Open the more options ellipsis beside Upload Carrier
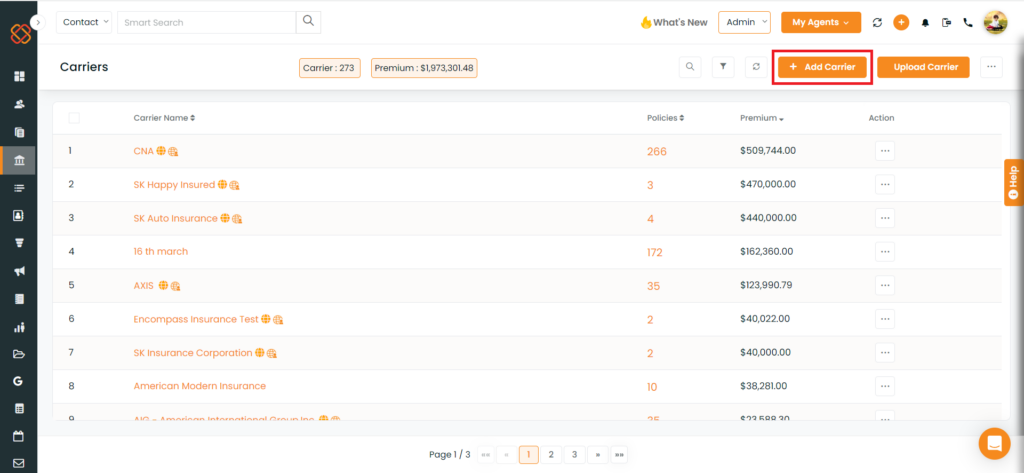The width and height of the screenshot is (1024, 473). [991, 67]
